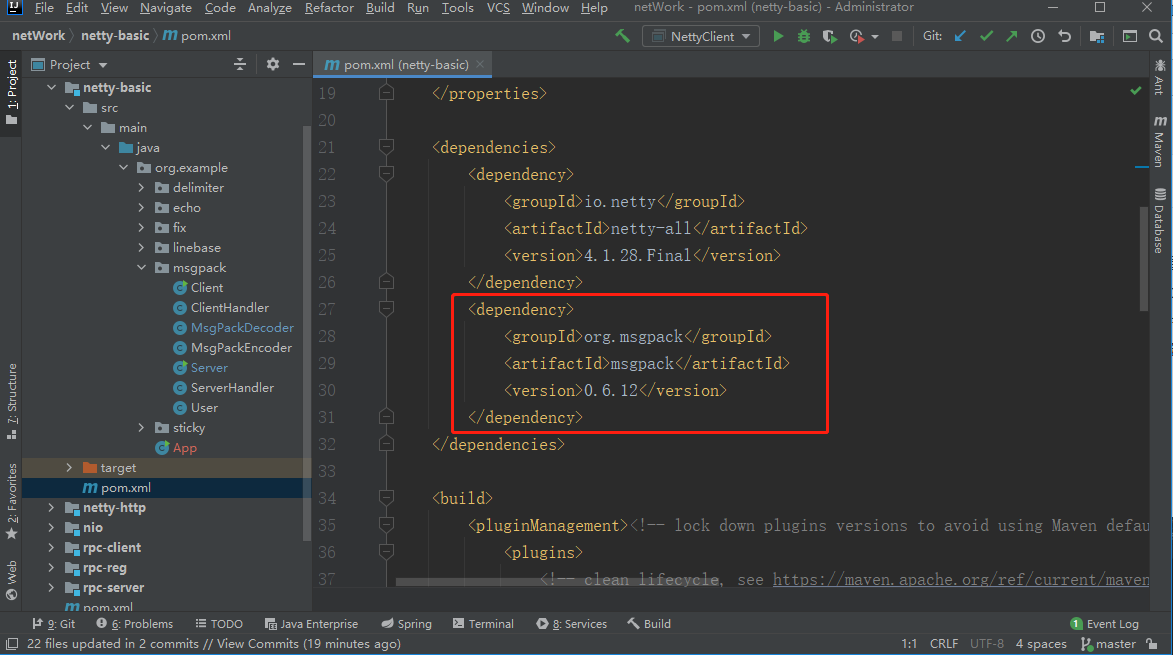
Task: Click the lock read-only status icon
Action: [x=1153, y=644]
